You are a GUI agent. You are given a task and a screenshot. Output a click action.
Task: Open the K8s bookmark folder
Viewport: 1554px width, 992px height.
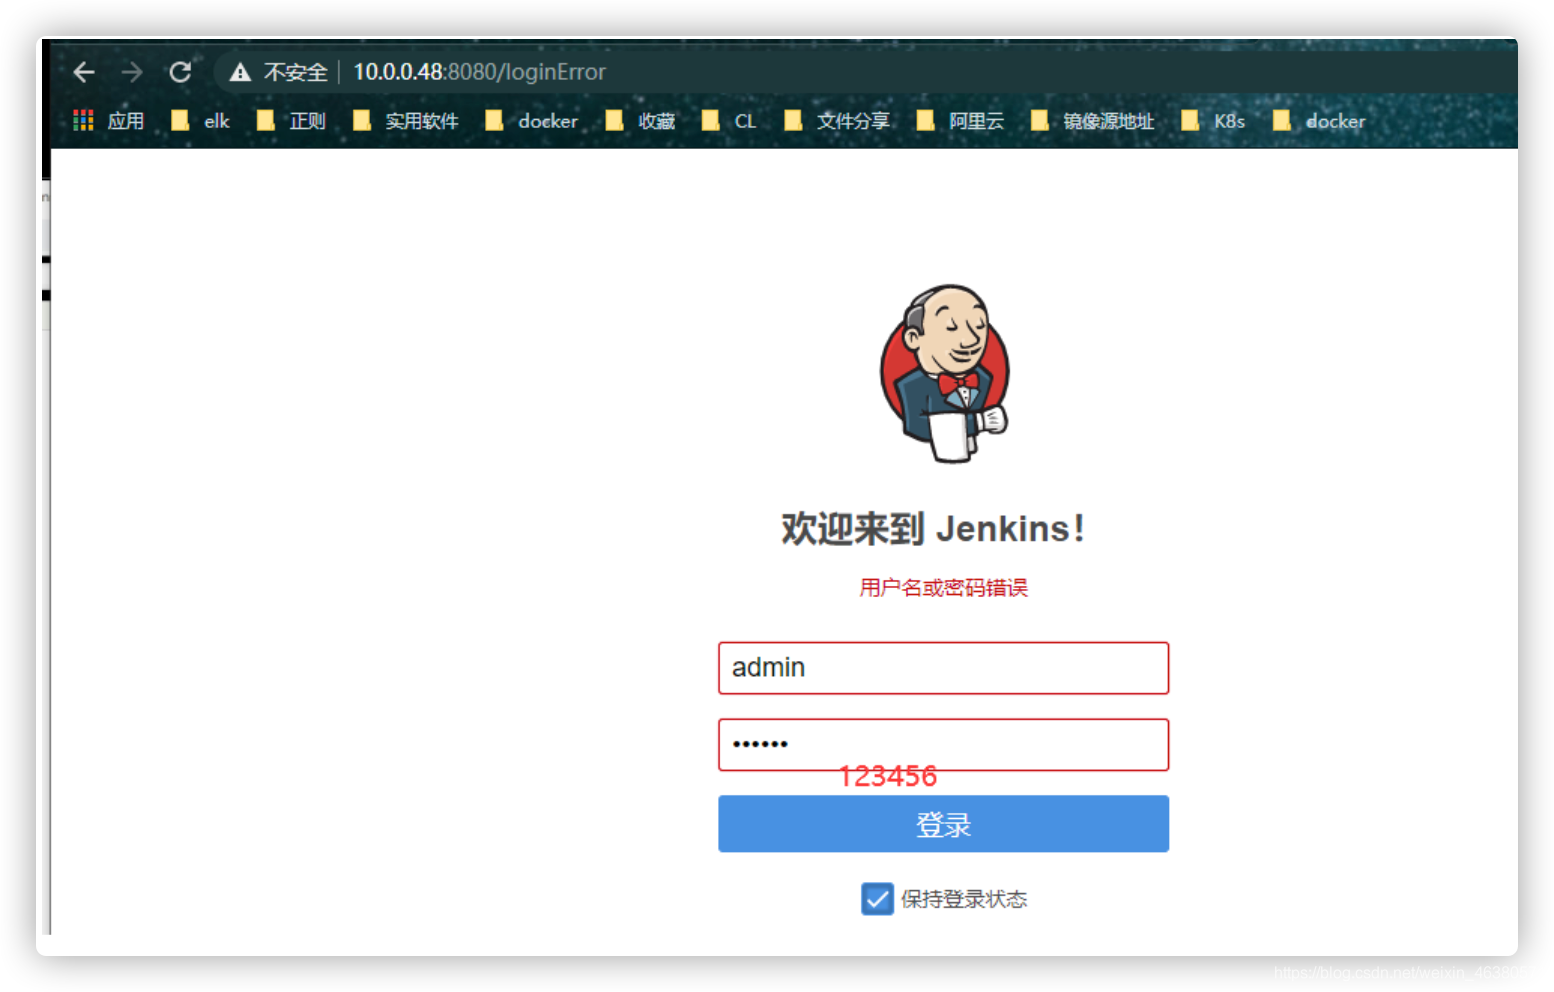pyautogui.click(x=1213, y=121)
